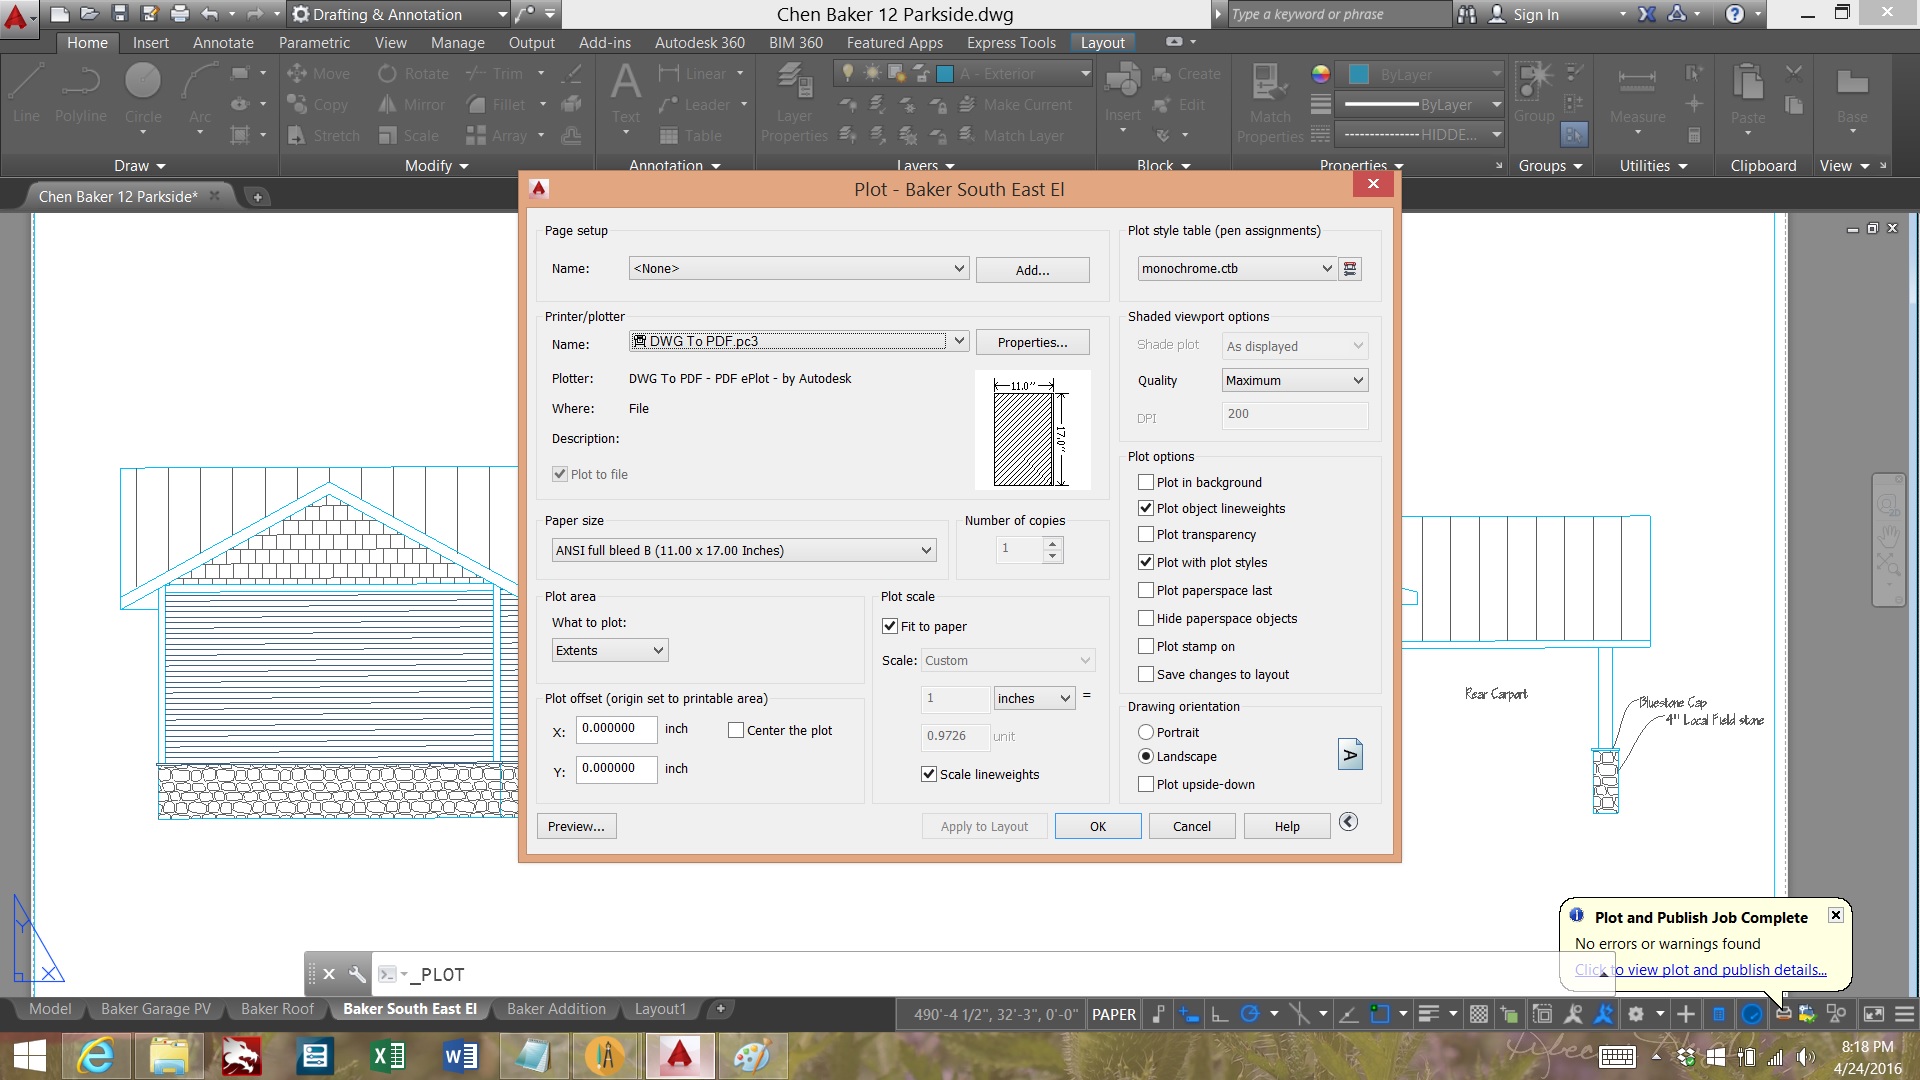
Task: Click the page setup Add... button
Action: tap(1032, 270)
